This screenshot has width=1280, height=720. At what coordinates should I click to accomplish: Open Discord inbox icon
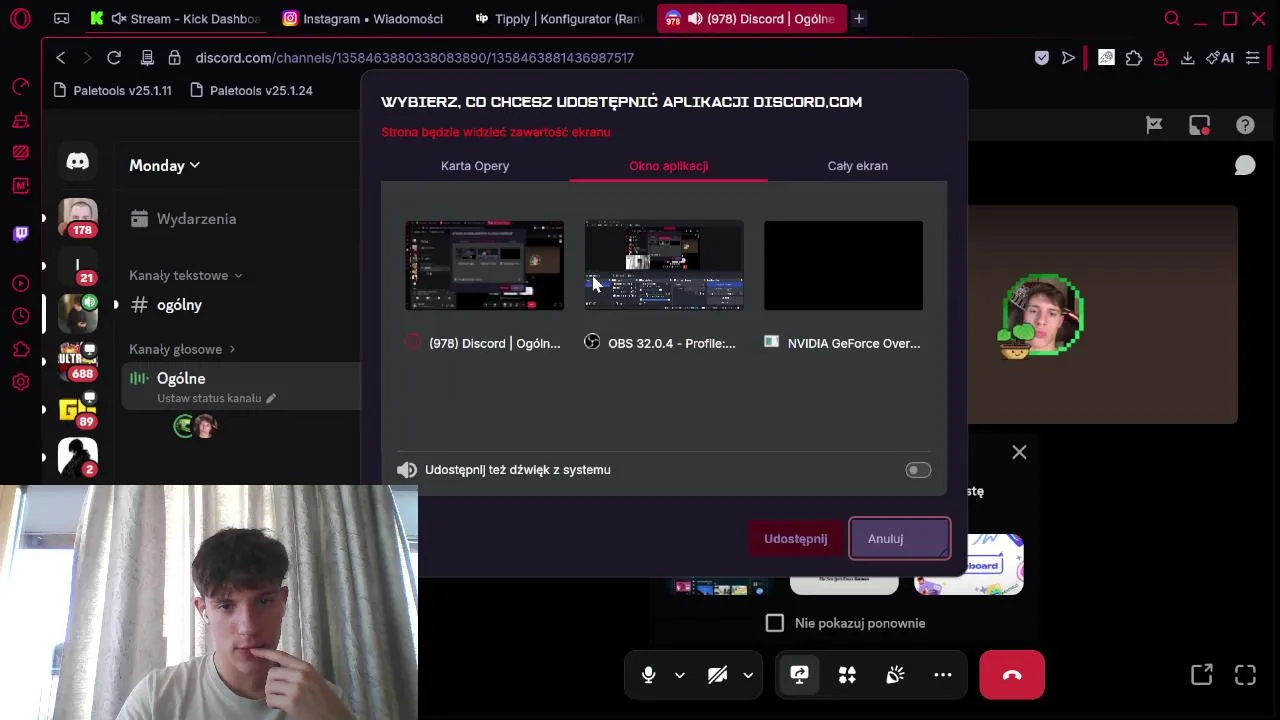pyautogui.click(x=1199, y=125)
